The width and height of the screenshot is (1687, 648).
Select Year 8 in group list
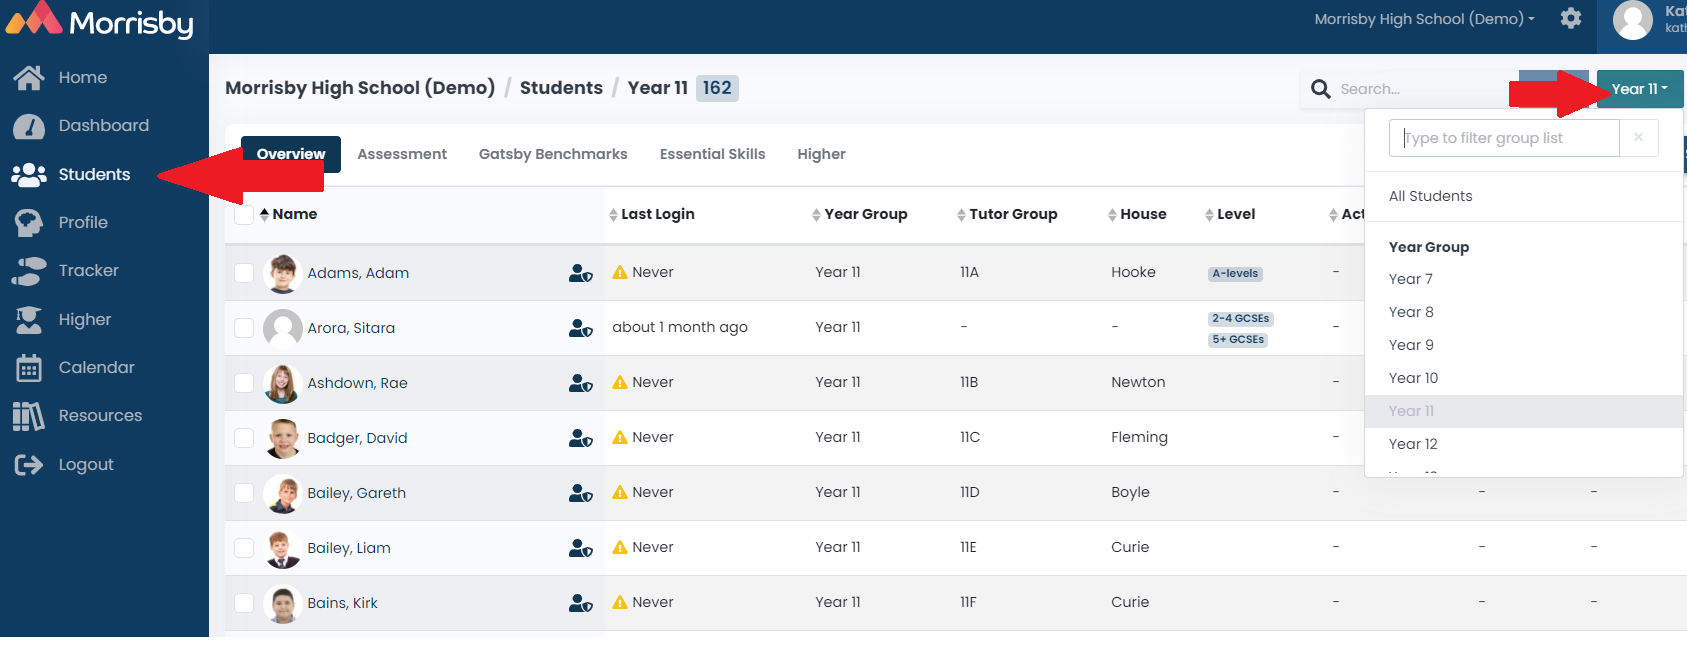[x=1524, y=312]
